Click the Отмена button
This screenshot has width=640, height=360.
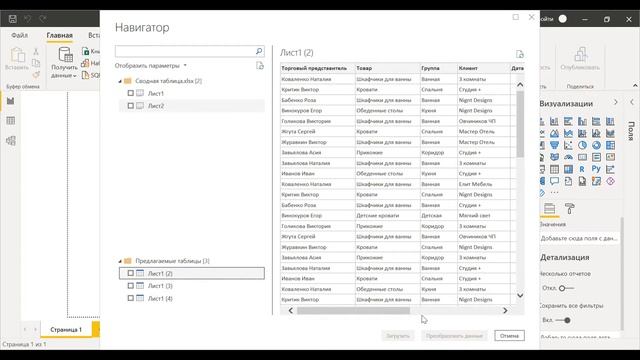[x=509, y=336]
